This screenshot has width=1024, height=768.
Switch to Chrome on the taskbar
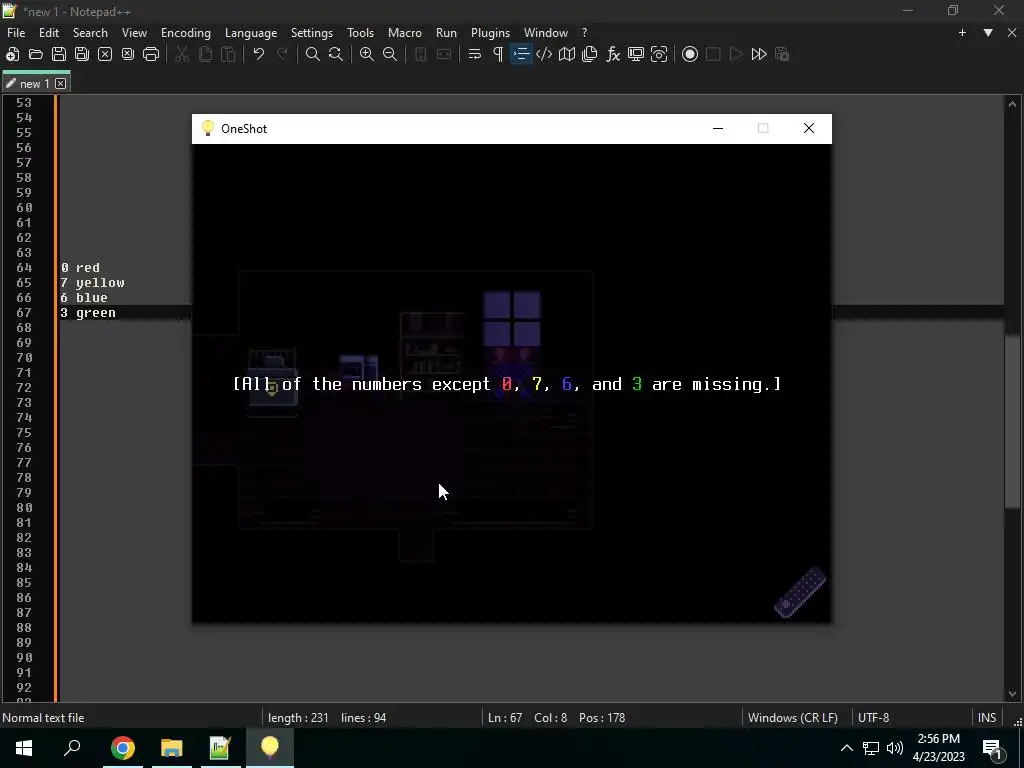123,748
